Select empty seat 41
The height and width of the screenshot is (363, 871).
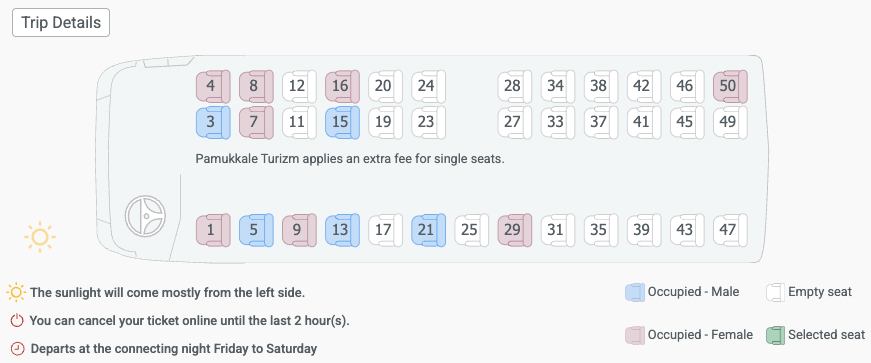[x=644, y=122]
